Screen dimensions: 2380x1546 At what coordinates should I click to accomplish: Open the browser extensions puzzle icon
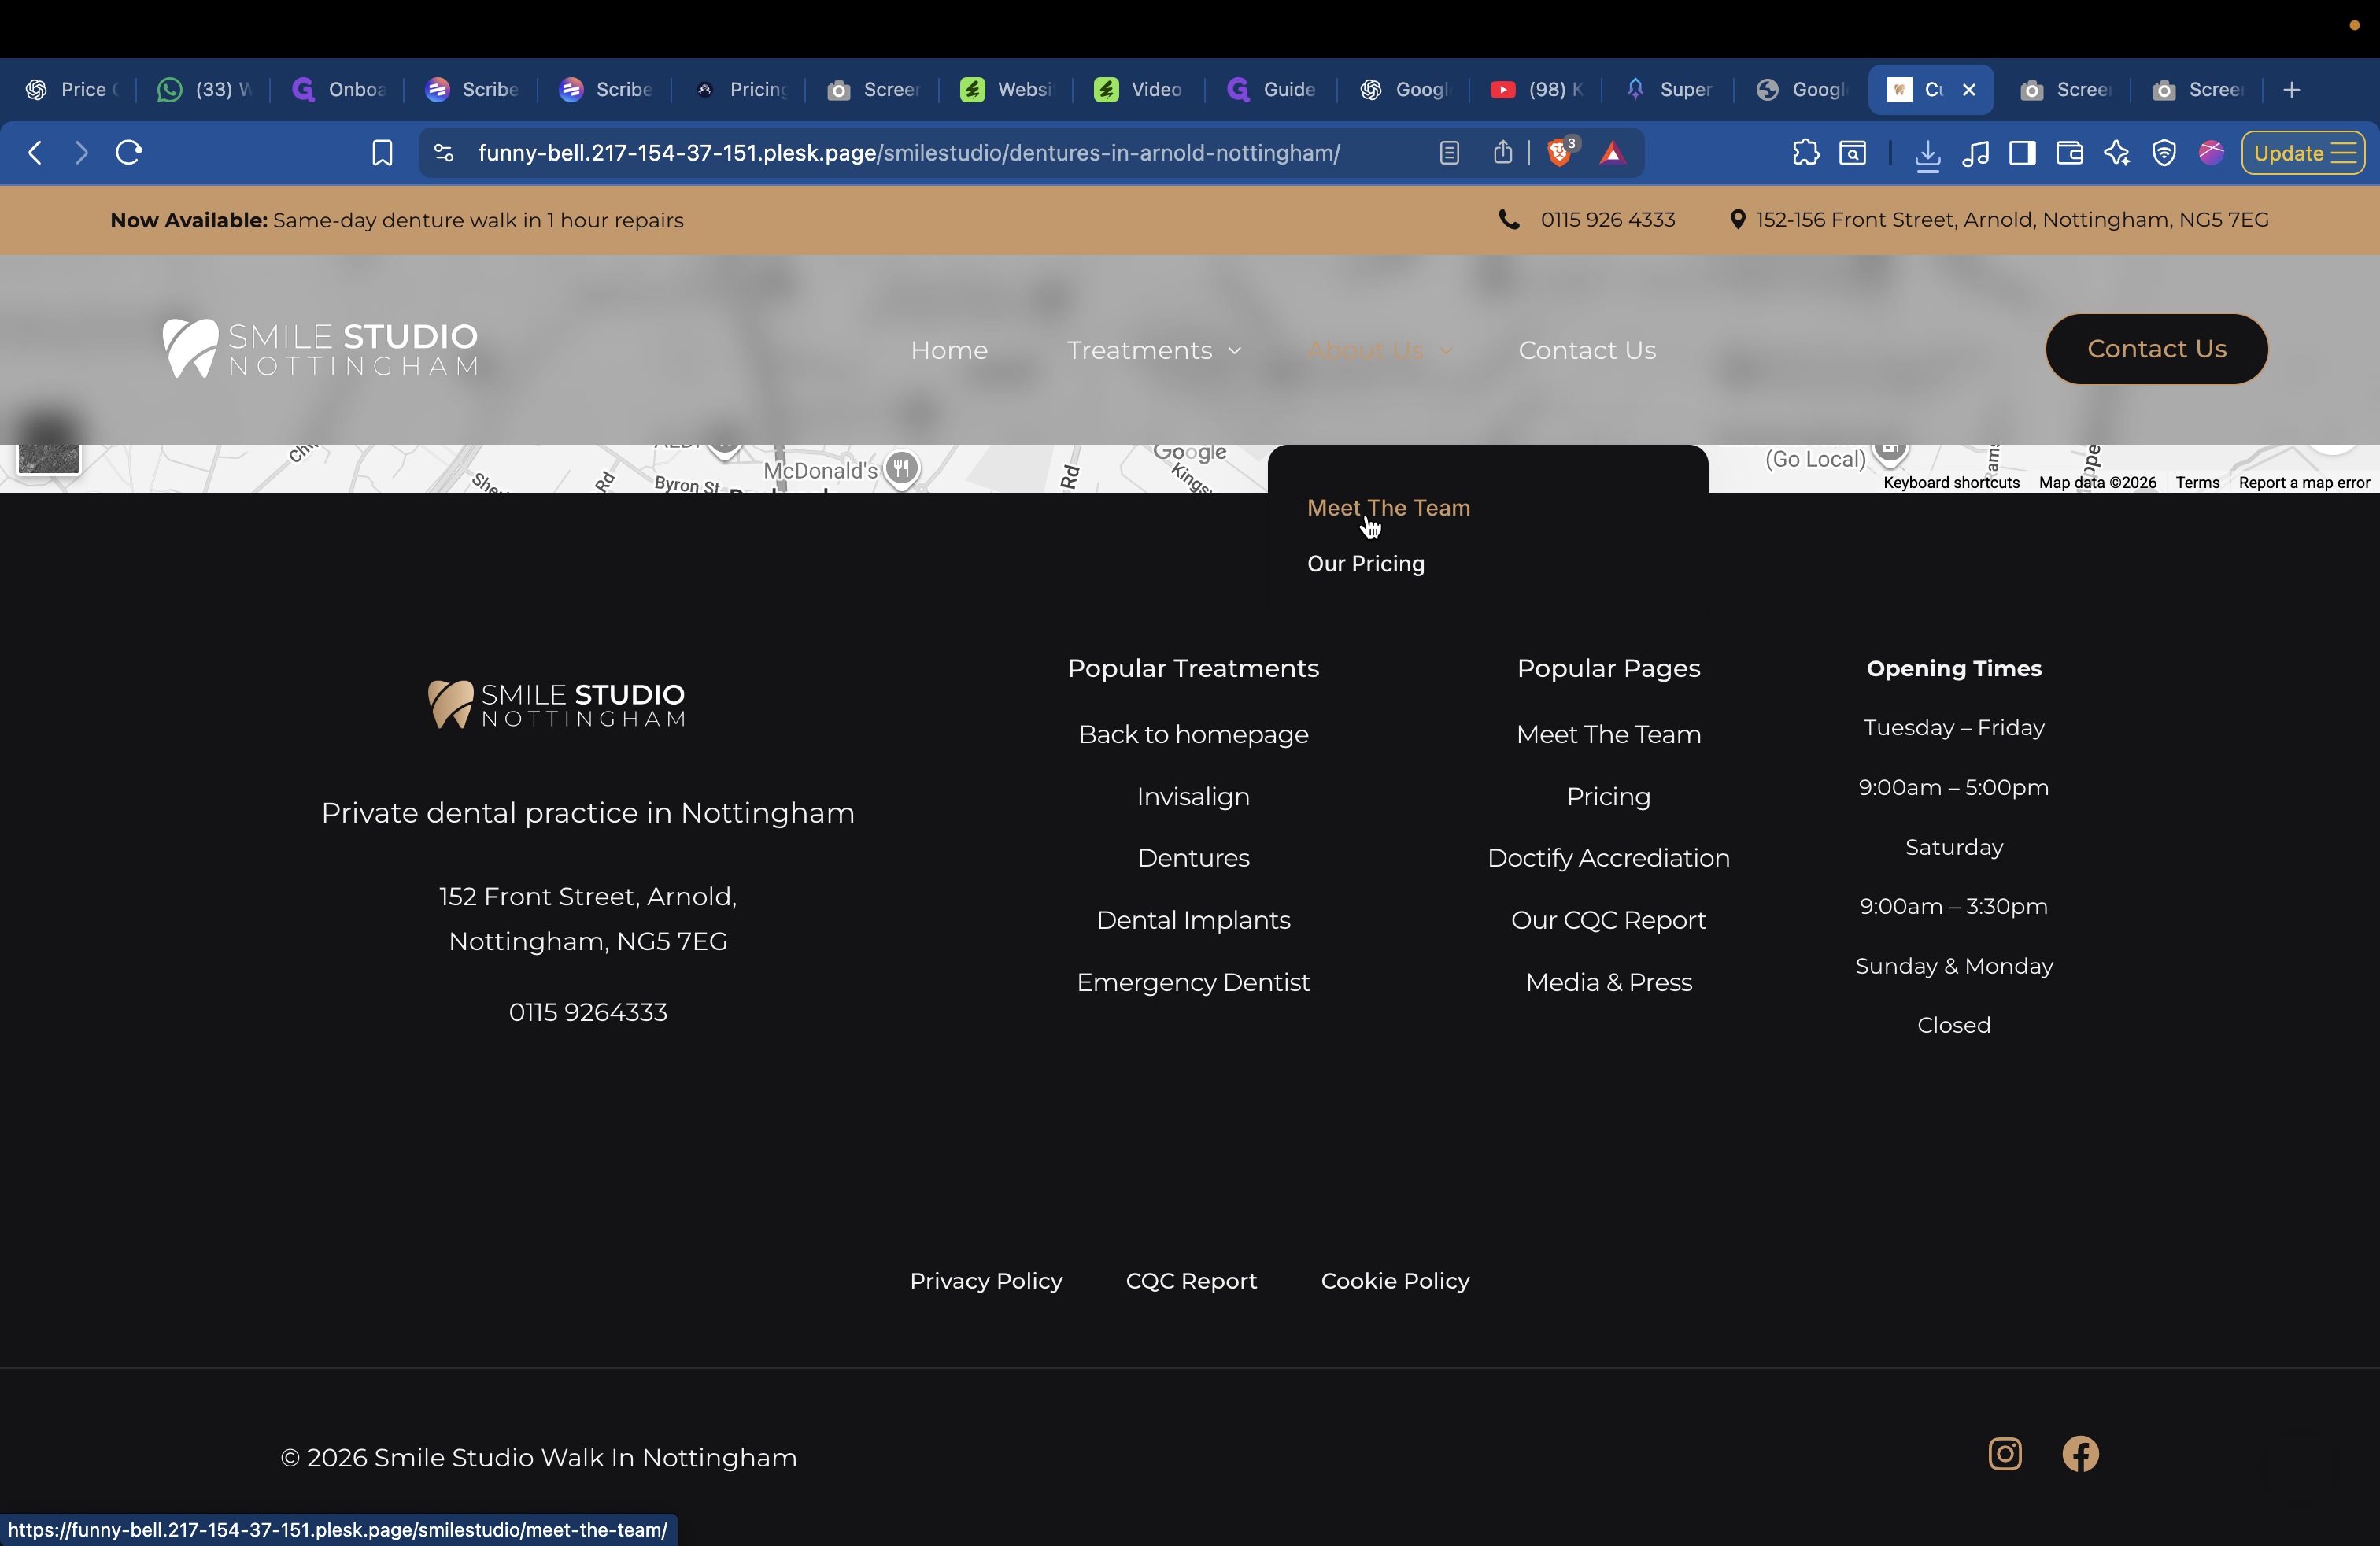click(1805, 153)
